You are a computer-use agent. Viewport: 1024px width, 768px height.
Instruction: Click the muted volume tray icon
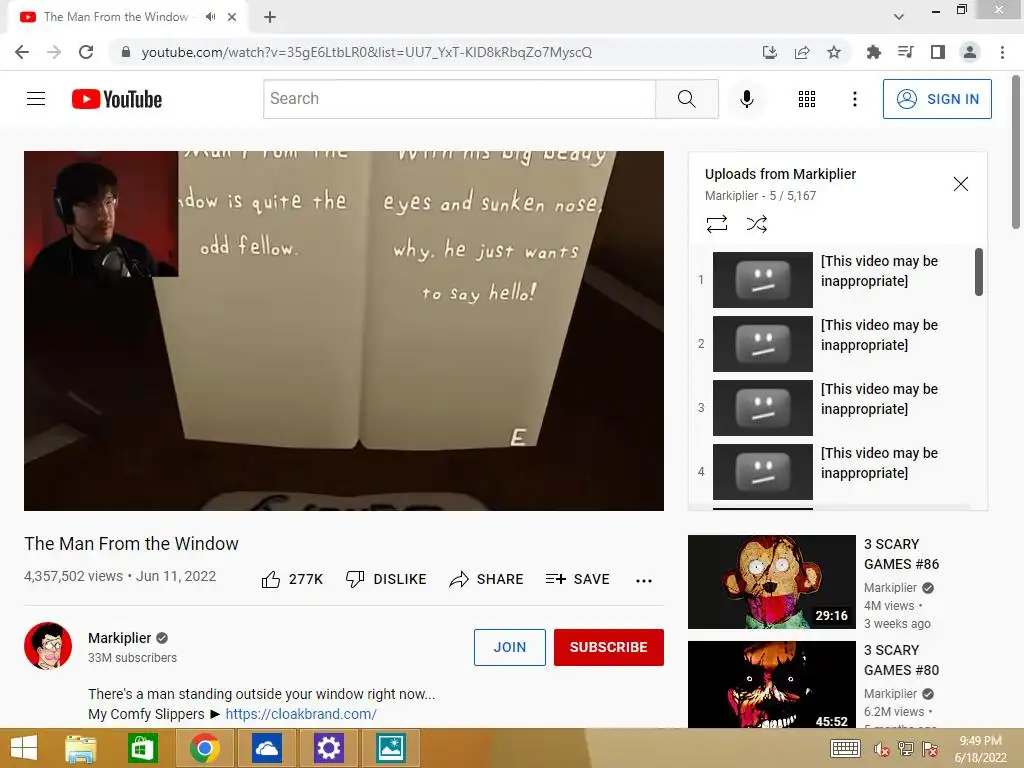click(882, 749)
